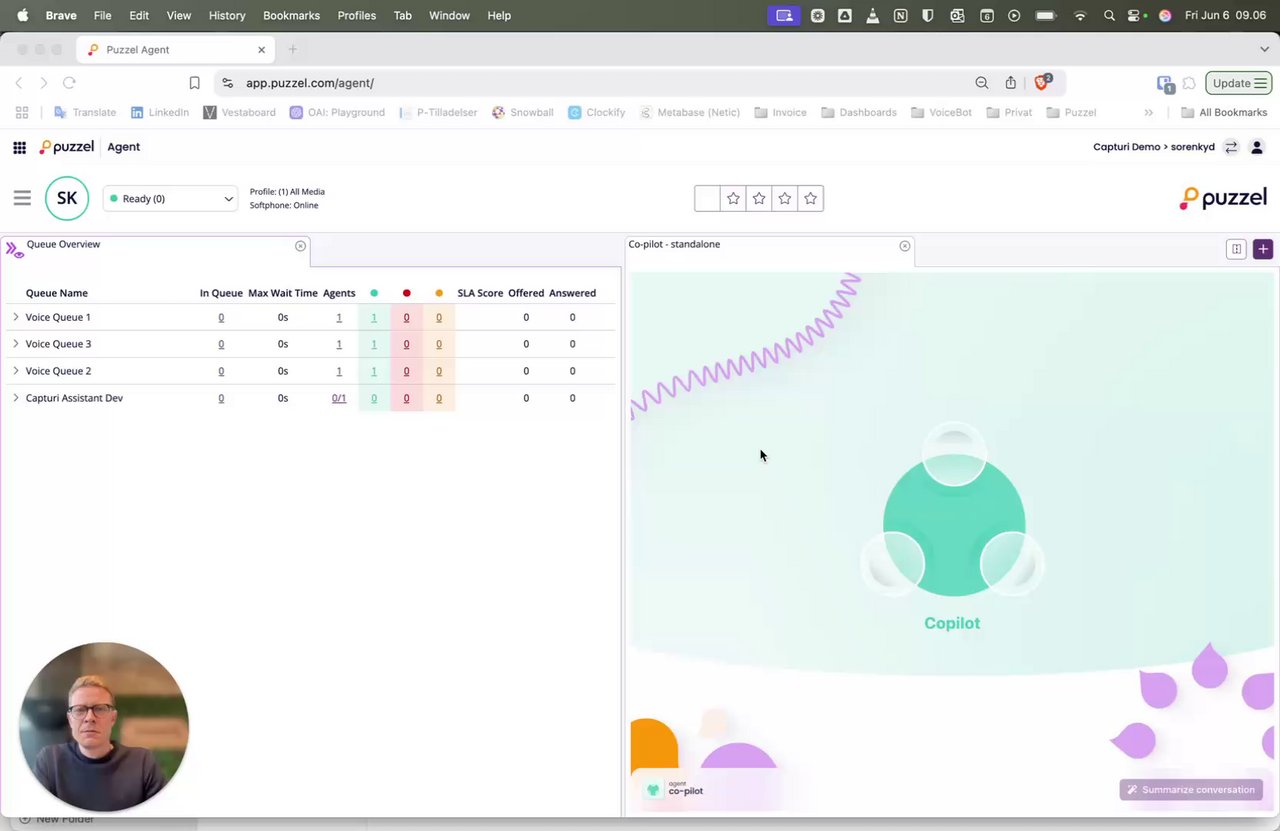Reload the page in Brave
Screen dimensions: 1280x831
[69, 83]
